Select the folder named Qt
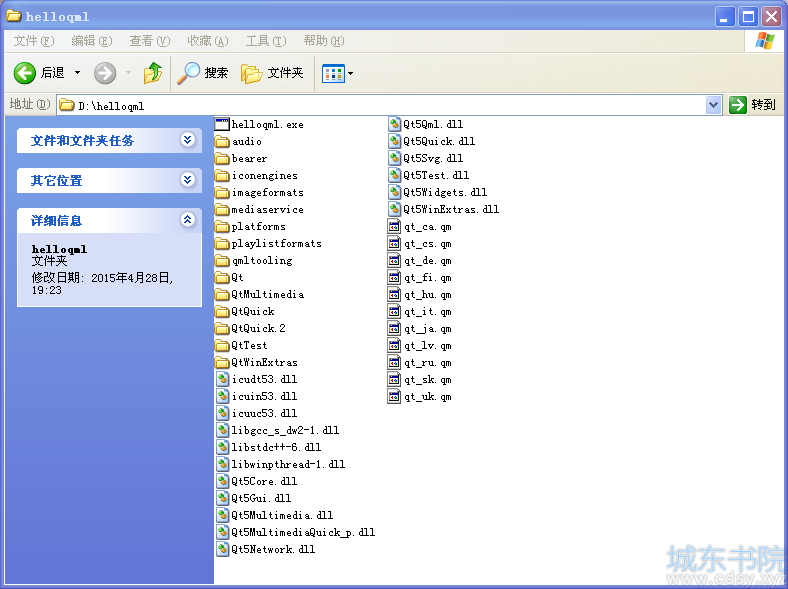The width and height of the screenshot is (788, 589). [229, 277]
